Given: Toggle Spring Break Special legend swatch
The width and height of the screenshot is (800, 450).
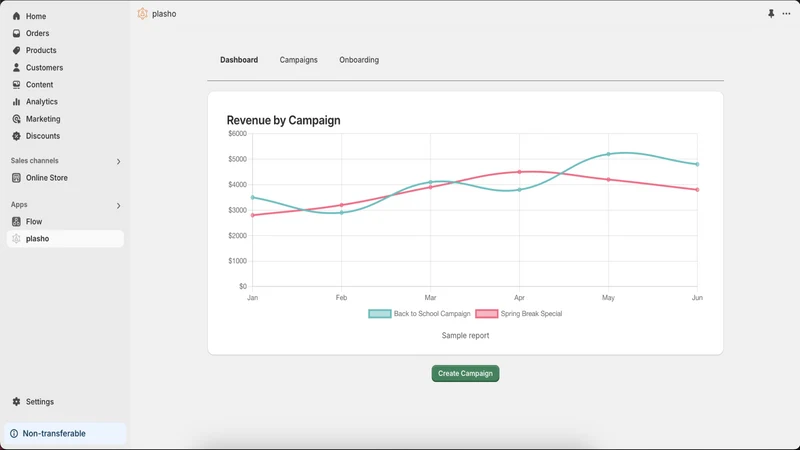Looking at the screenshot, I should [x=487, y=314].
